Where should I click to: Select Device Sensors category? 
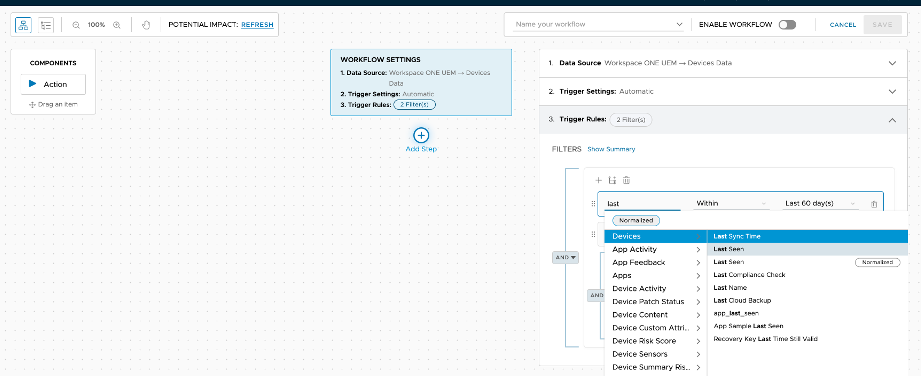point(655,354)
